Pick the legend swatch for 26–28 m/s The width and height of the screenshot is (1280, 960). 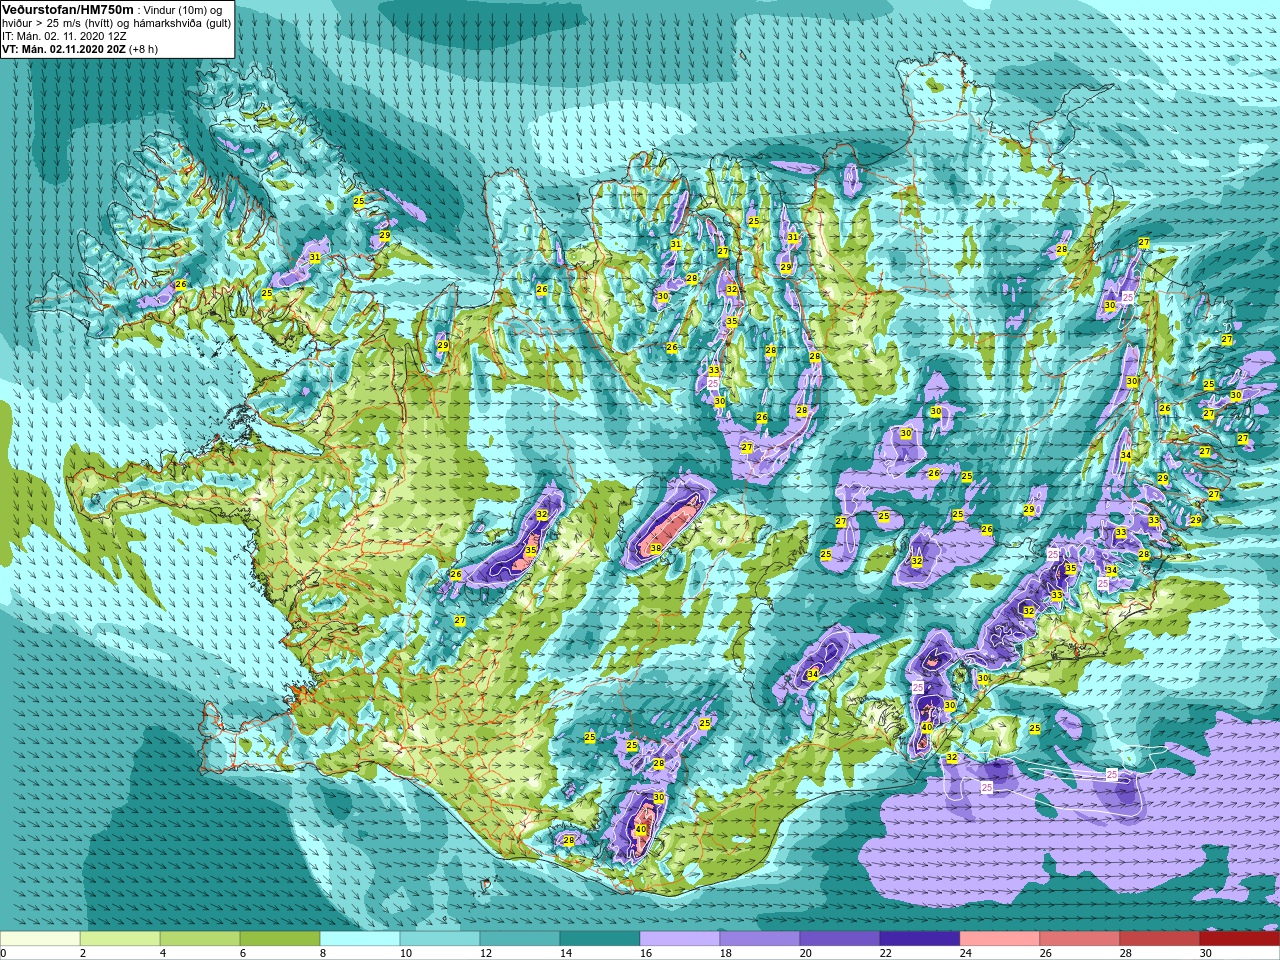(1080, 939)
